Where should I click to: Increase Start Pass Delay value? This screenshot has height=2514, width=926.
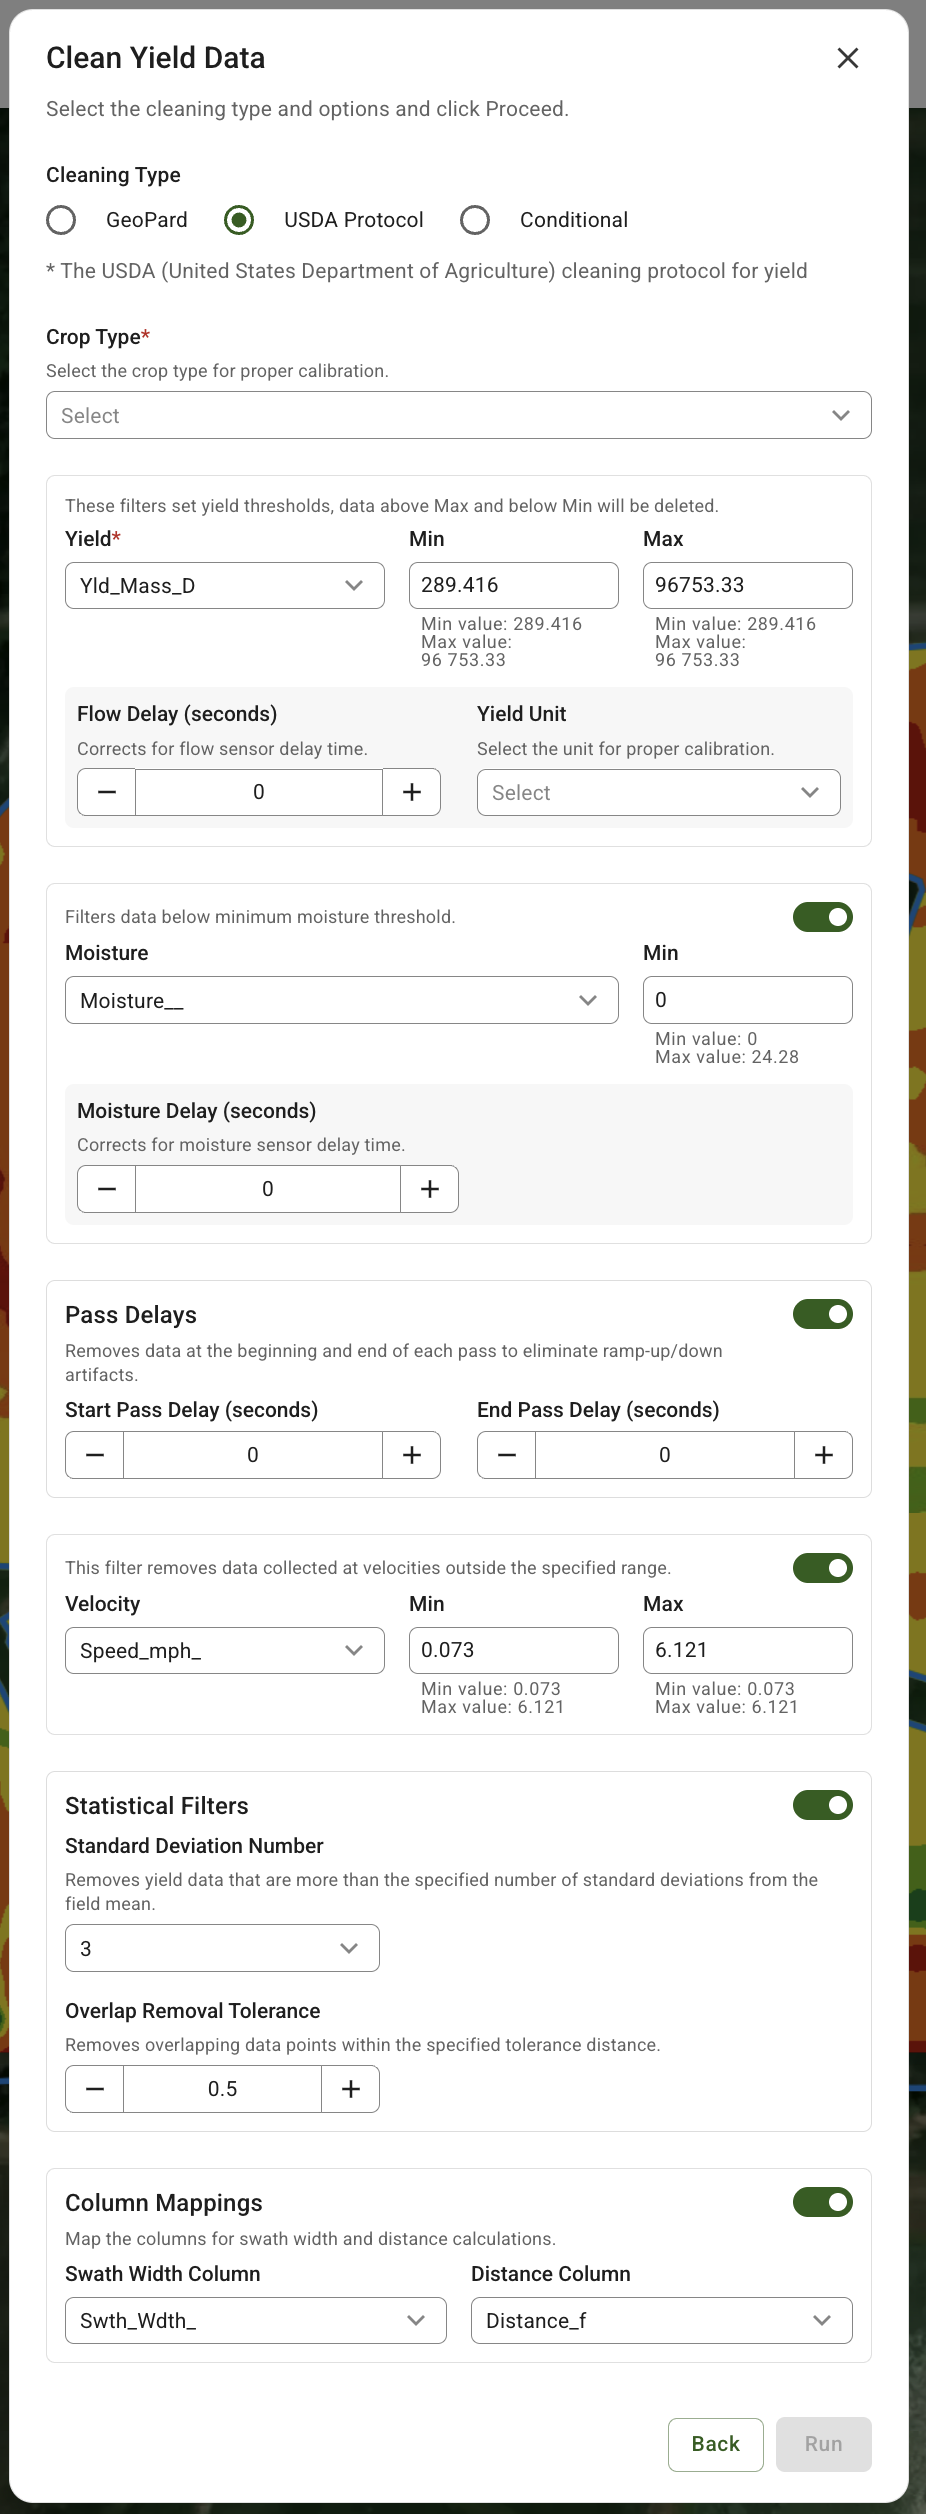tap(411, 1455)
